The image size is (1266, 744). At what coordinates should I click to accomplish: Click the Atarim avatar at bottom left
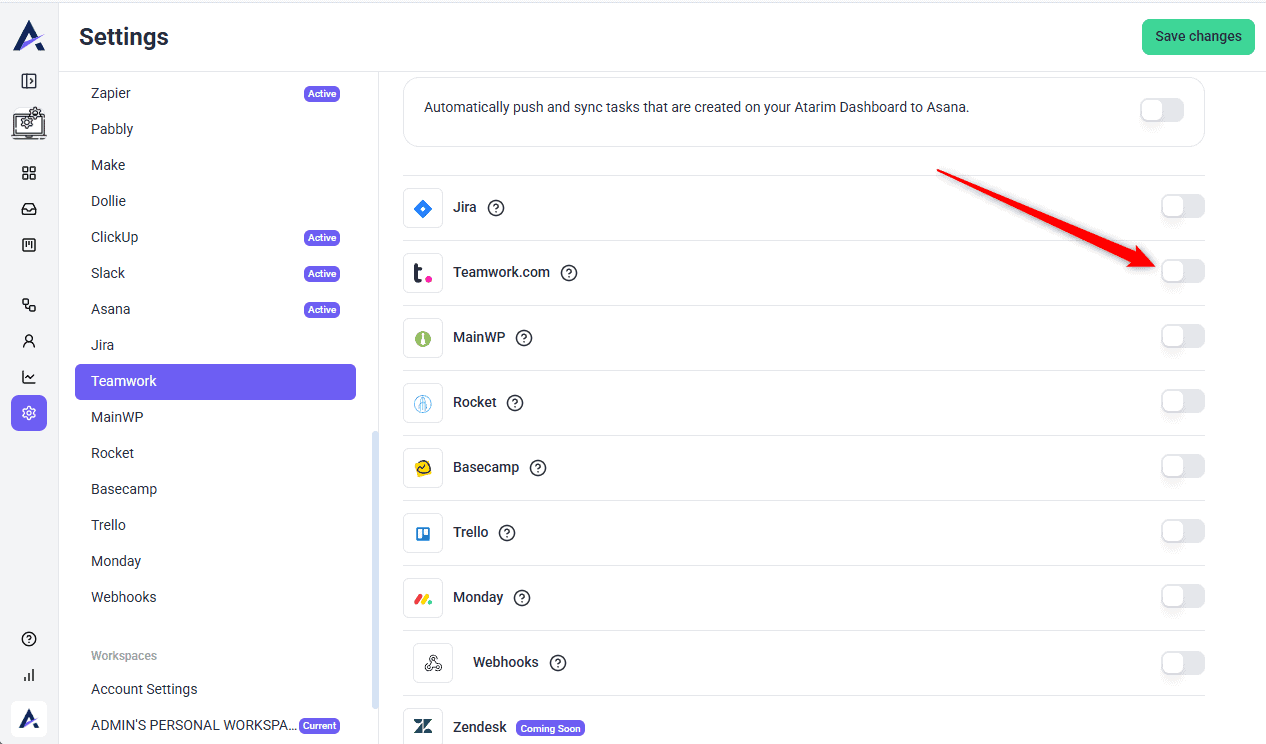point(29,718)
